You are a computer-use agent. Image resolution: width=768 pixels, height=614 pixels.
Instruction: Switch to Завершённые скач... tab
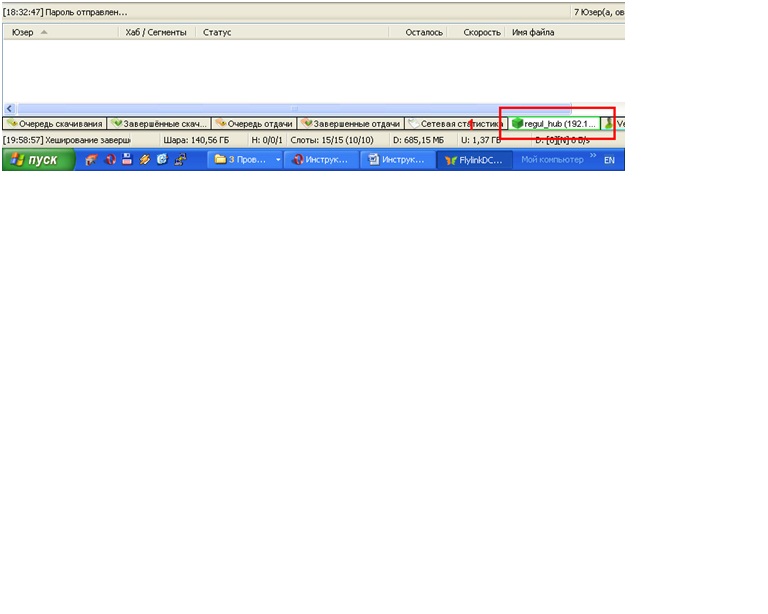159,124
